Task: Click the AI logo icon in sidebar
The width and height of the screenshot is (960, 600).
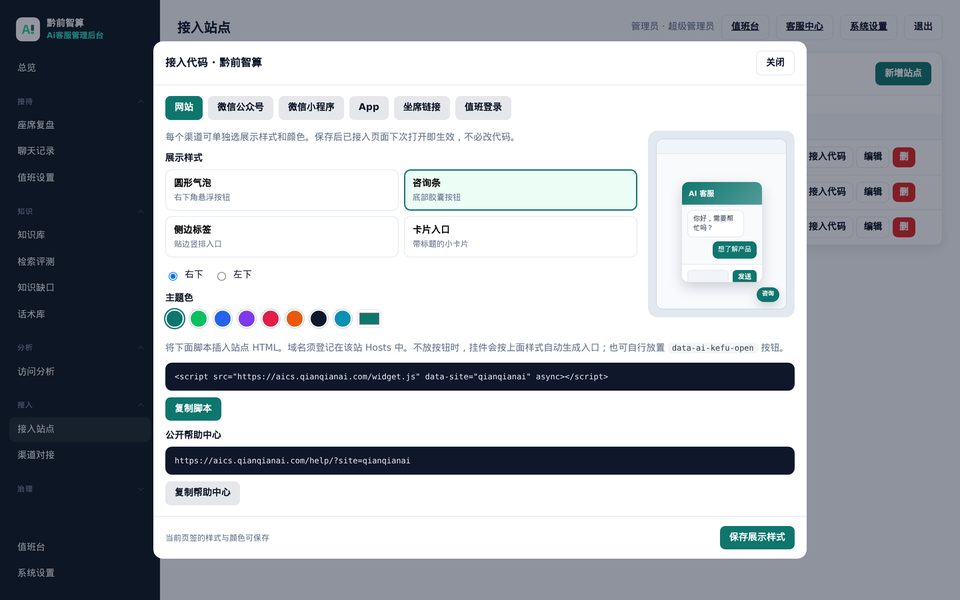Action: (28, 29)
